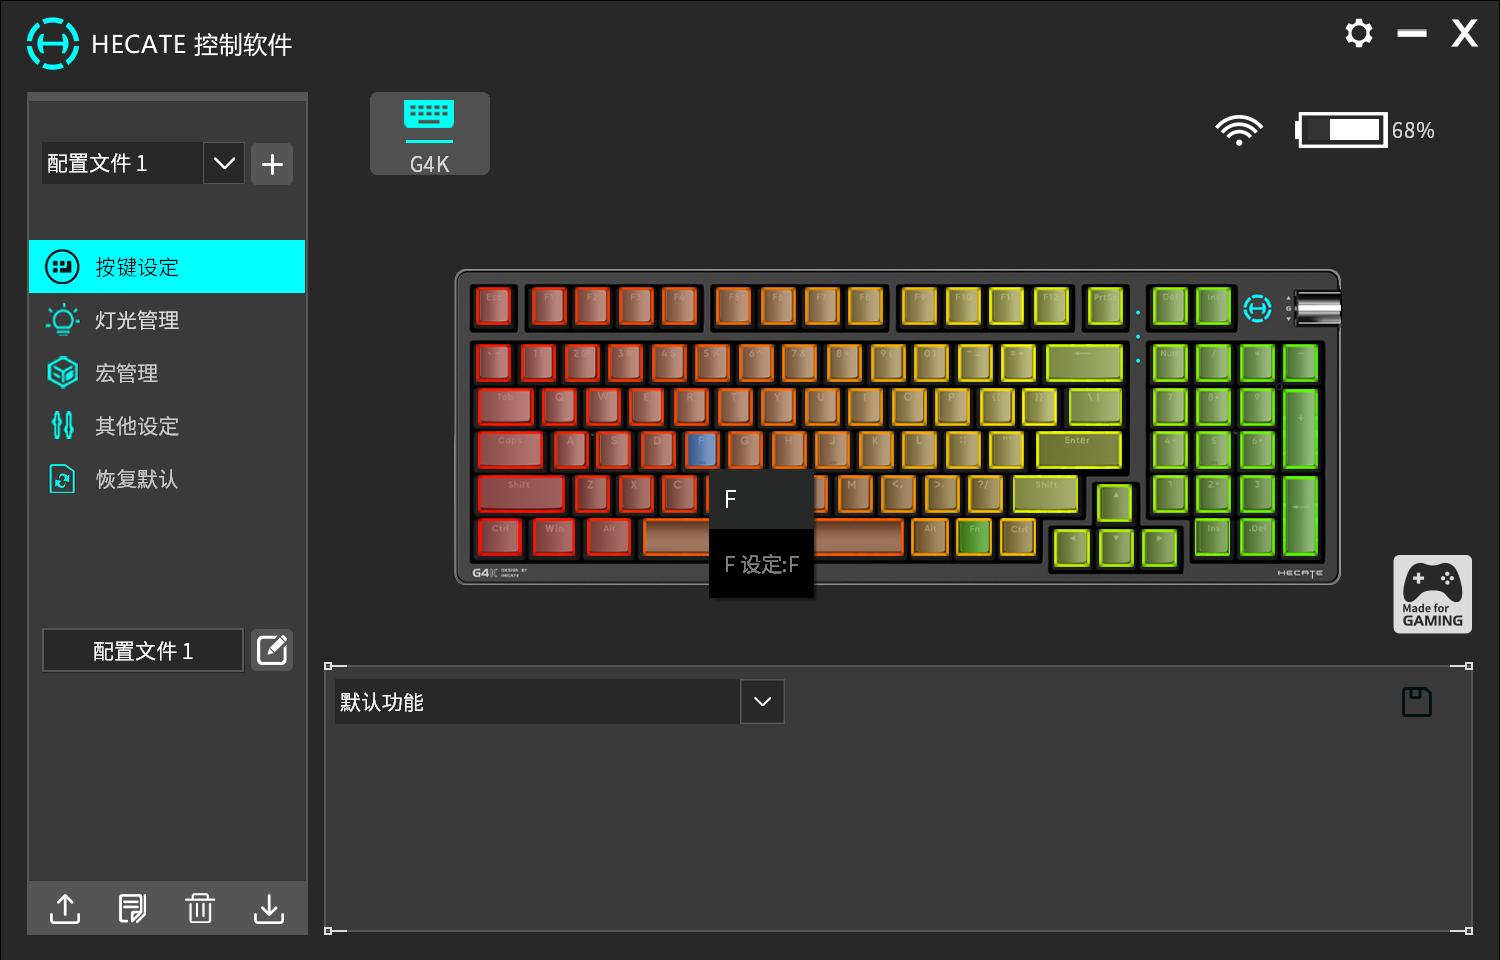Select the G4K keyboard device tab
The width and height of the screenshot is (1500, 960).
pyautogui.click(x=430, y=134)
